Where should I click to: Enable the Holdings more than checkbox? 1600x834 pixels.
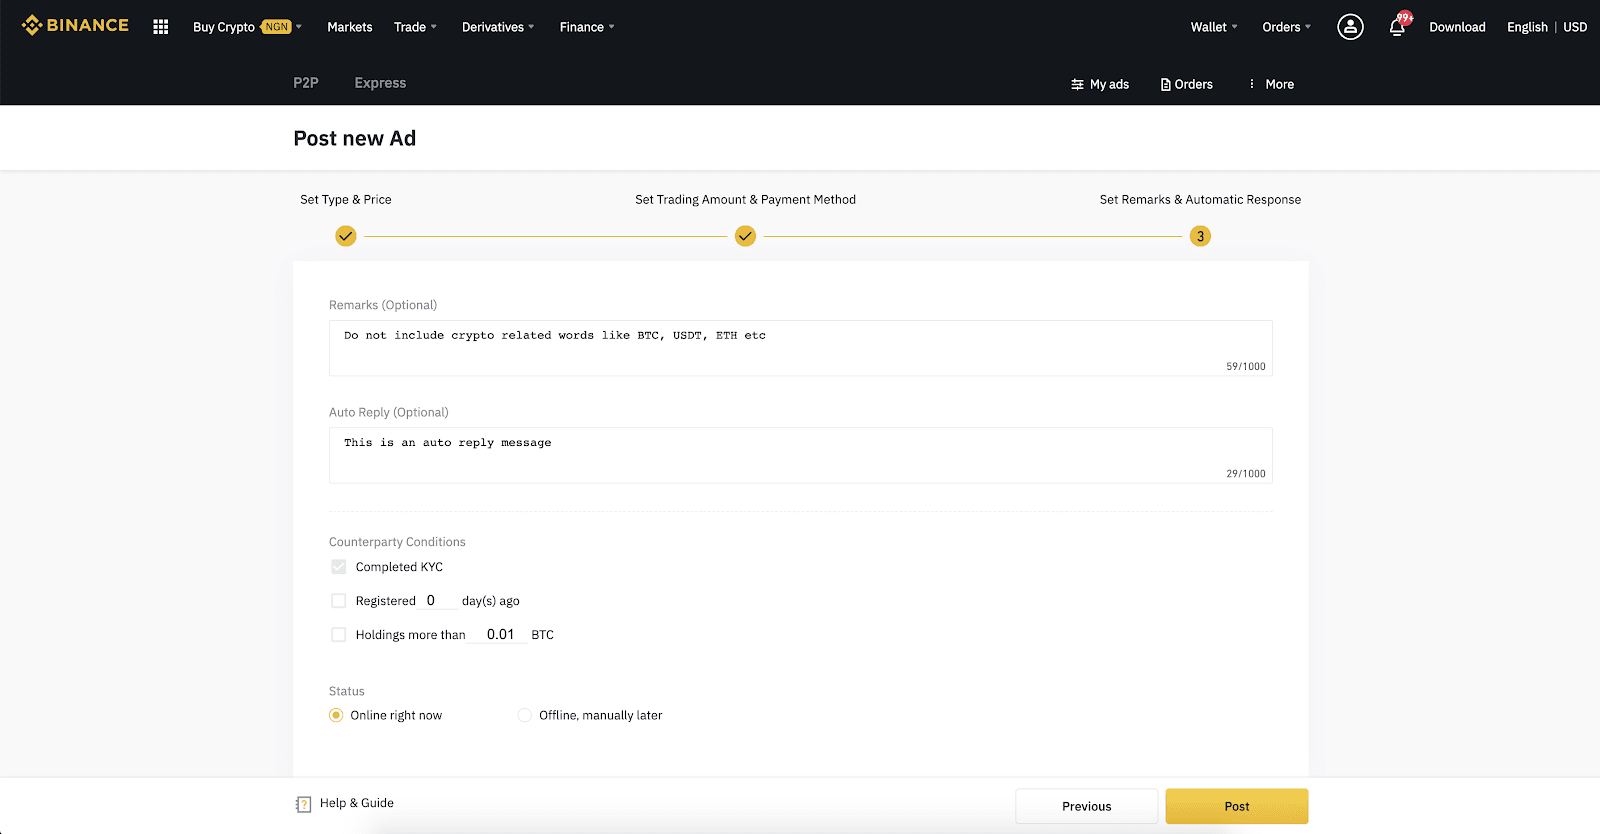[339, 635]
